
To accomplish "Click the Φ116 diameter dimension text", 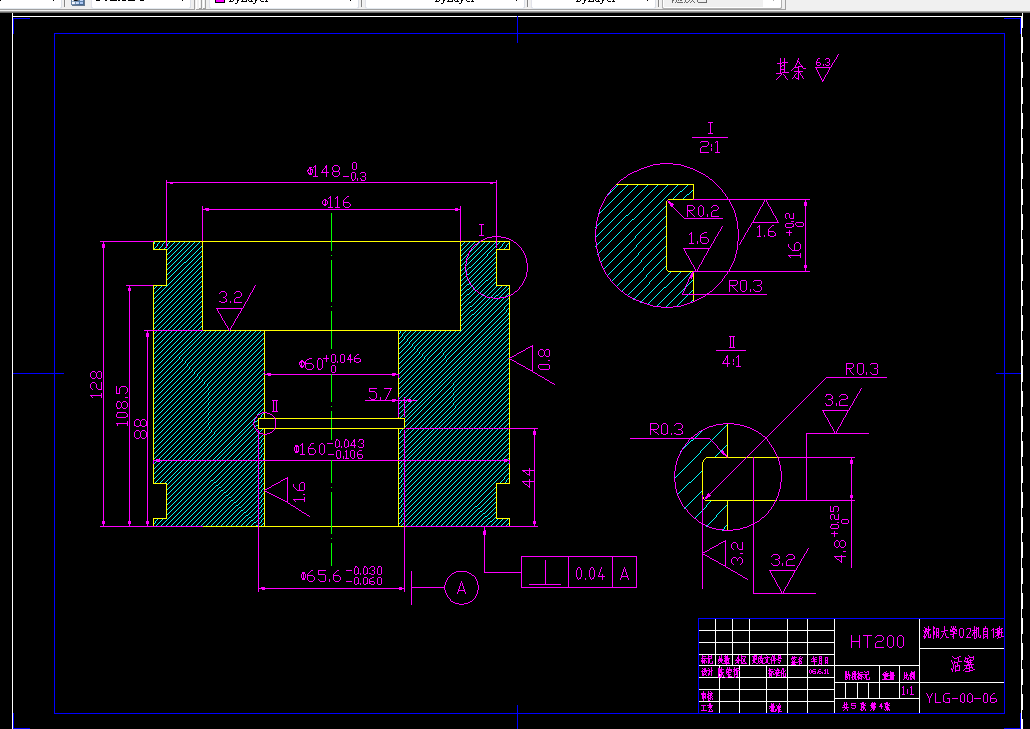I will coord(336,202).
